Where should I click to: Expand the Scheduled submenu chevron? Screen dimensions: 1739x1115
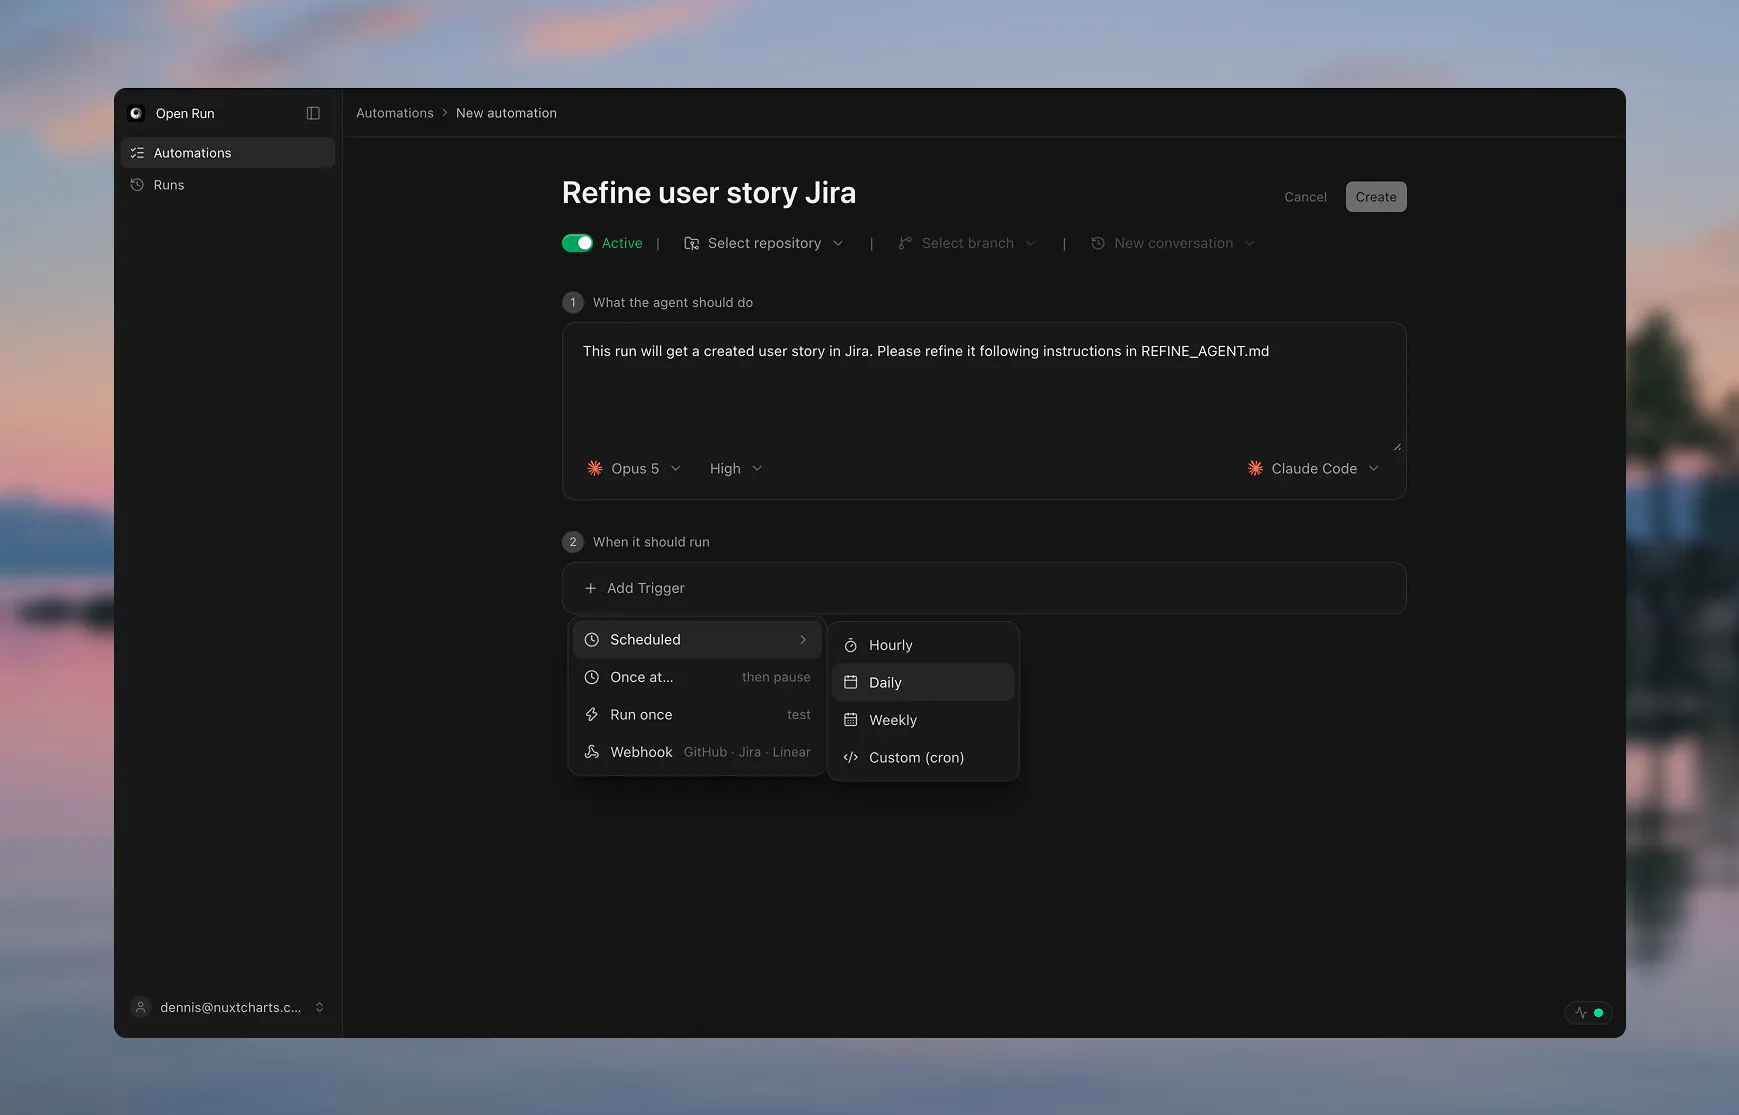tap(803, 640)
